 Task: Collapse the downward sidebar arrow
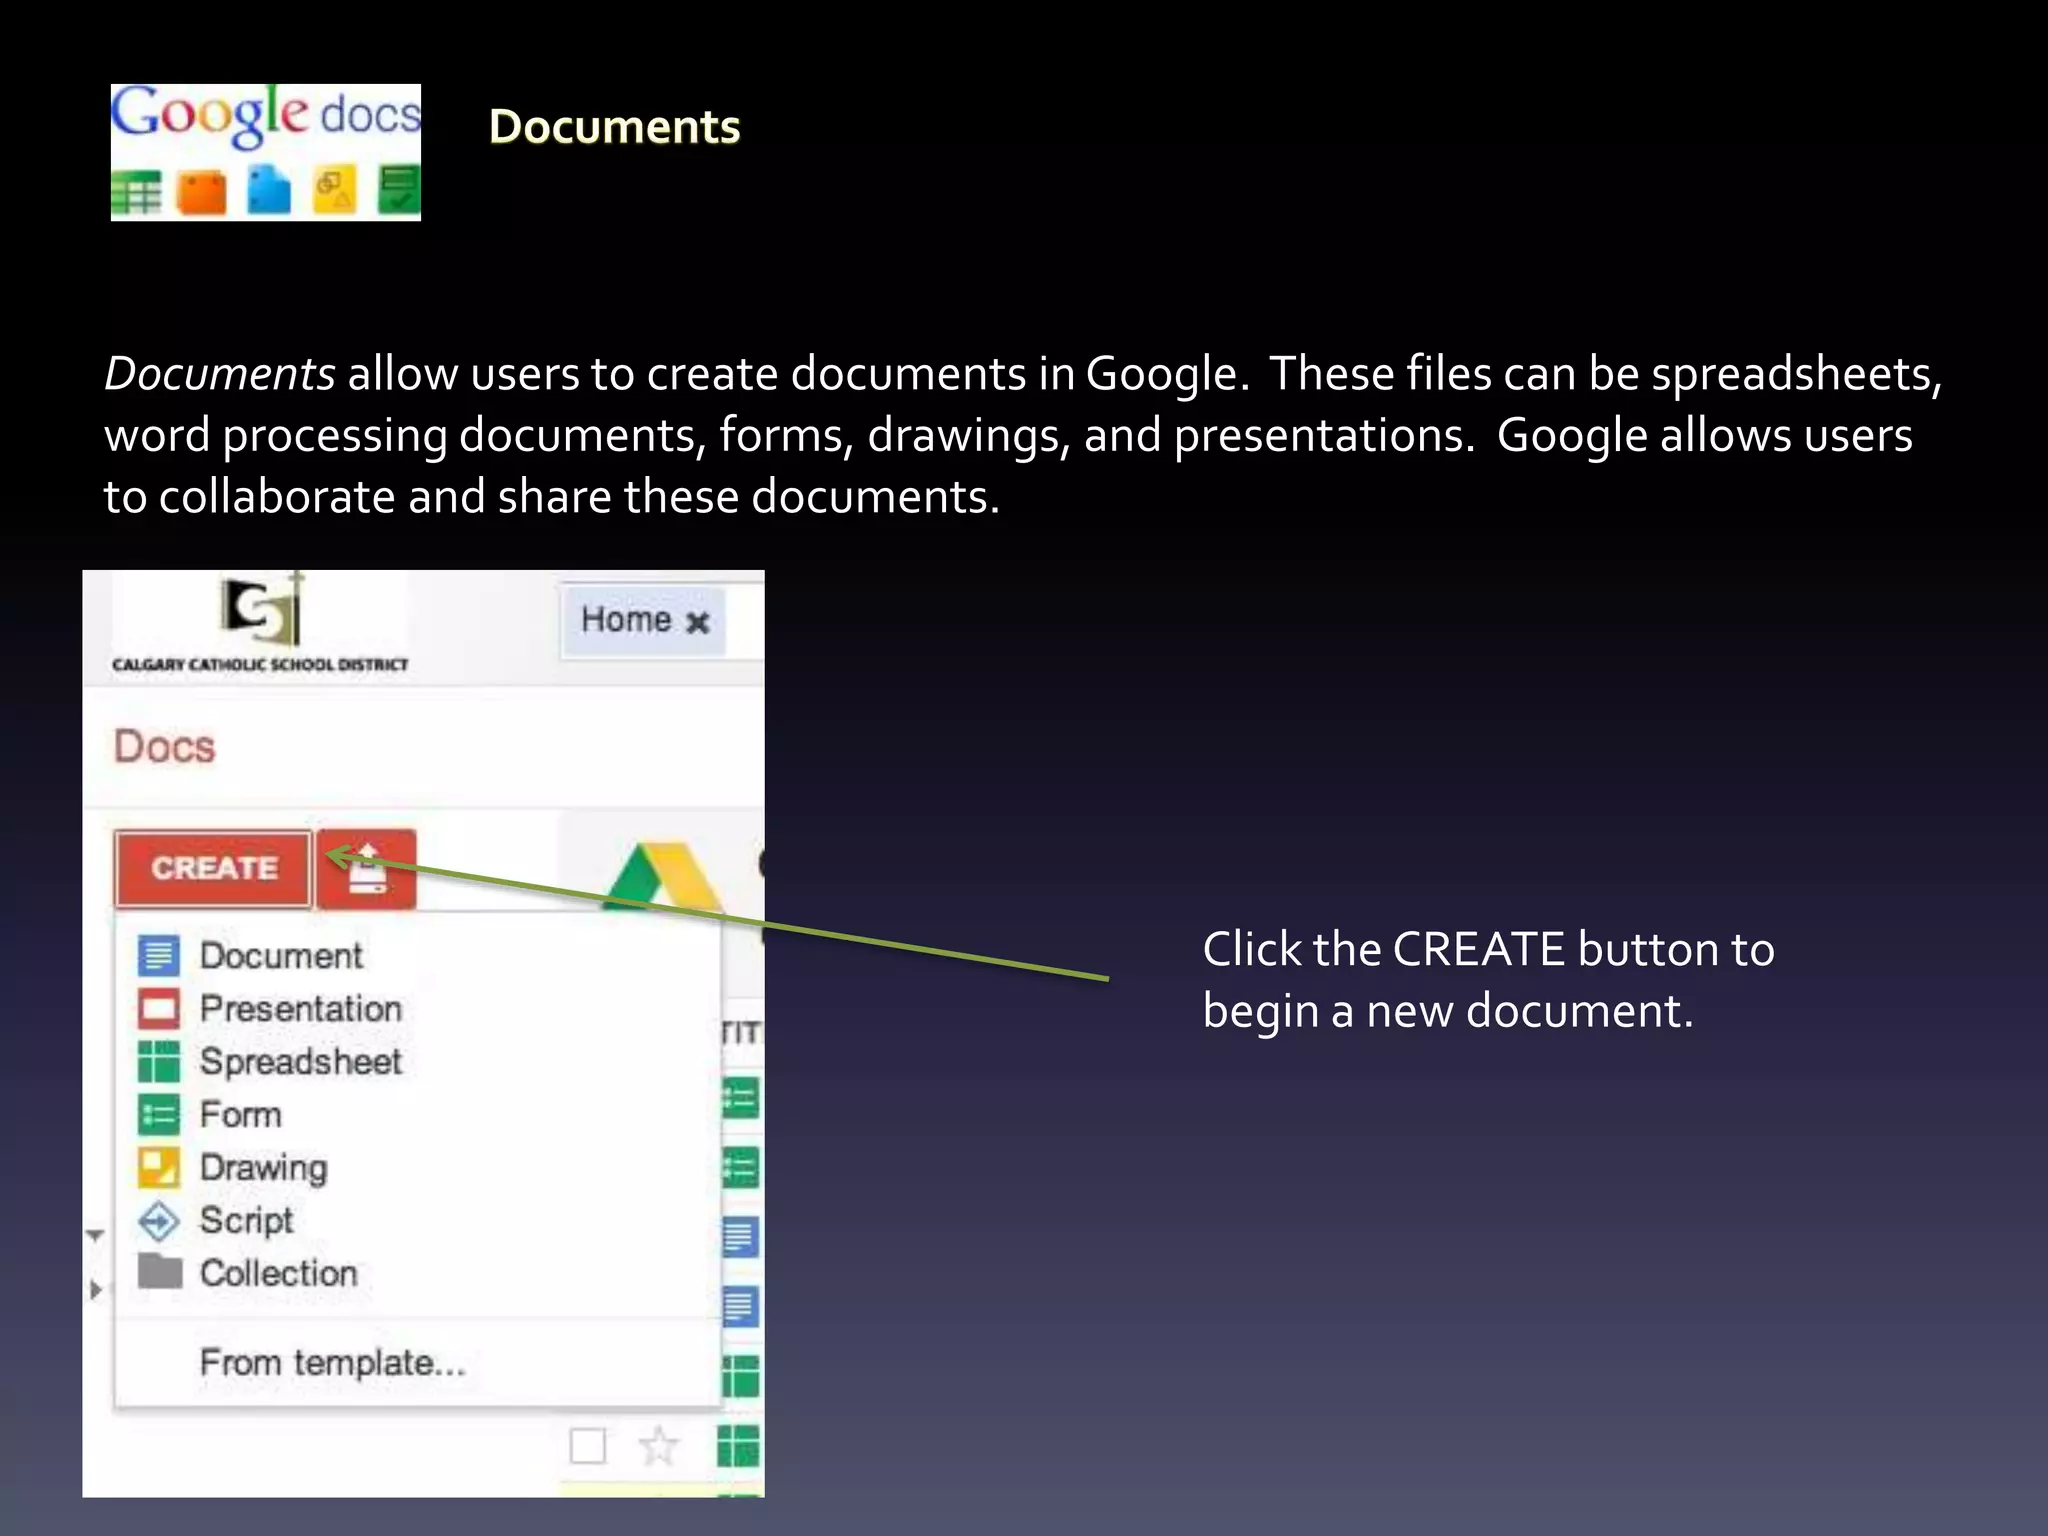pyautogui.click(x=95, y=1235)
